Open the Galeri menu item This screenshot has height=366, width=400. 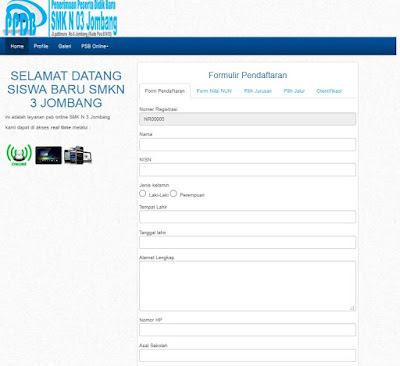click(x=65, y=46)
